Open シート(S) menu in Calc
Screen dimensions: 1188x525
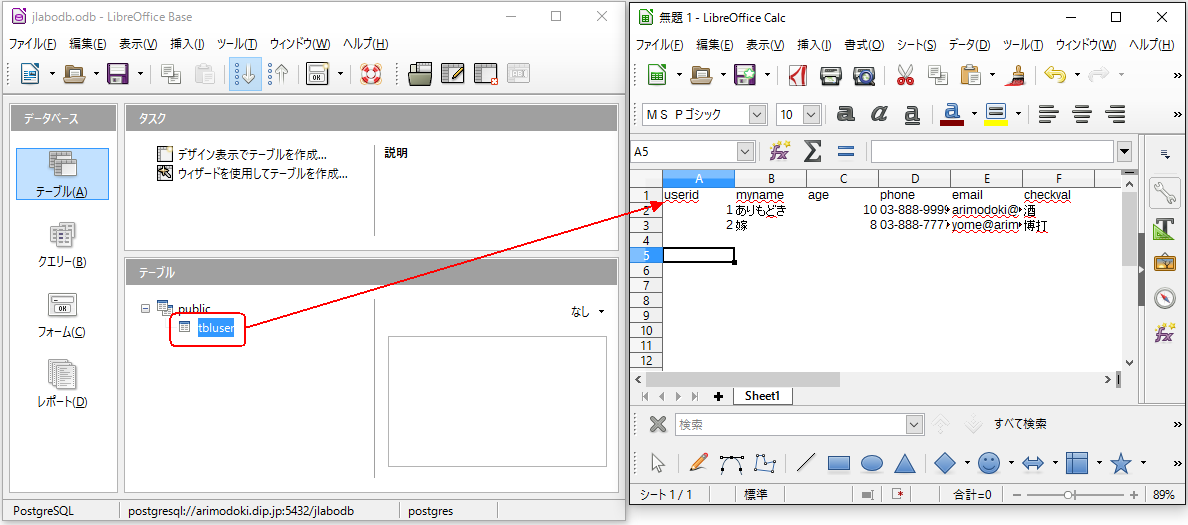[916, 45]
